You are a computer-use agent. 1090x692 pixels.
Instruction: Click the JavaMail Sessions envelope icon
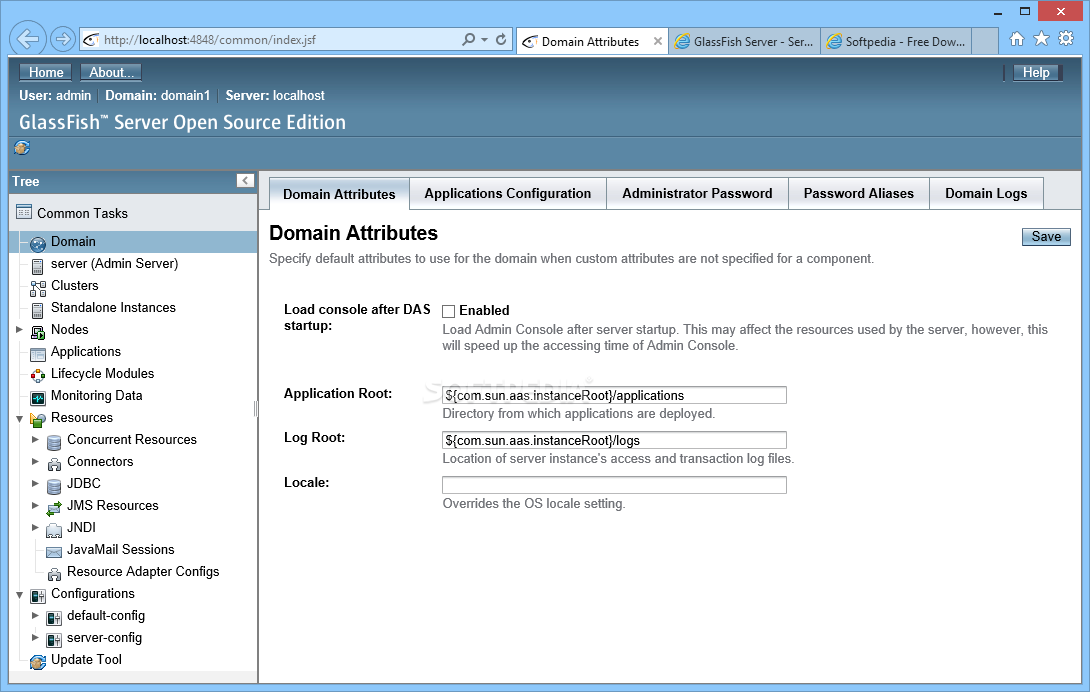tap(54, 552)
